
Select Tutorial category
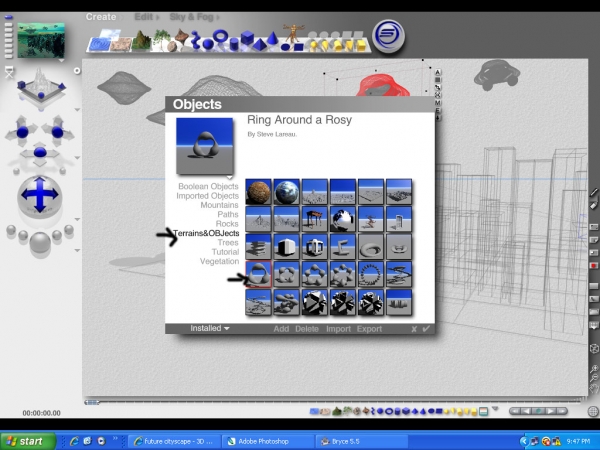225,252
